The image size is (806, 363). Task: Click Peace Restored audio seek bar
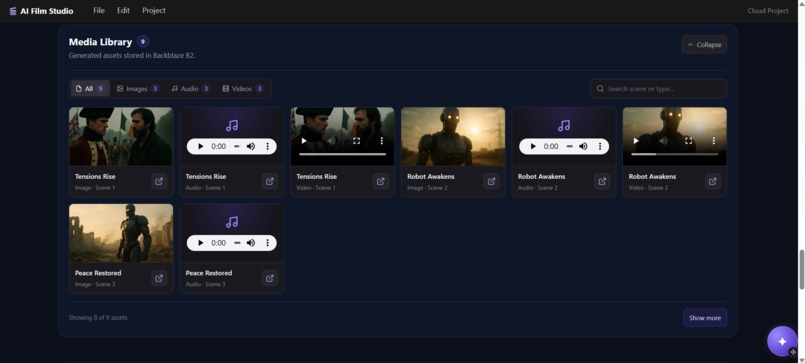[x=237, y=243]
